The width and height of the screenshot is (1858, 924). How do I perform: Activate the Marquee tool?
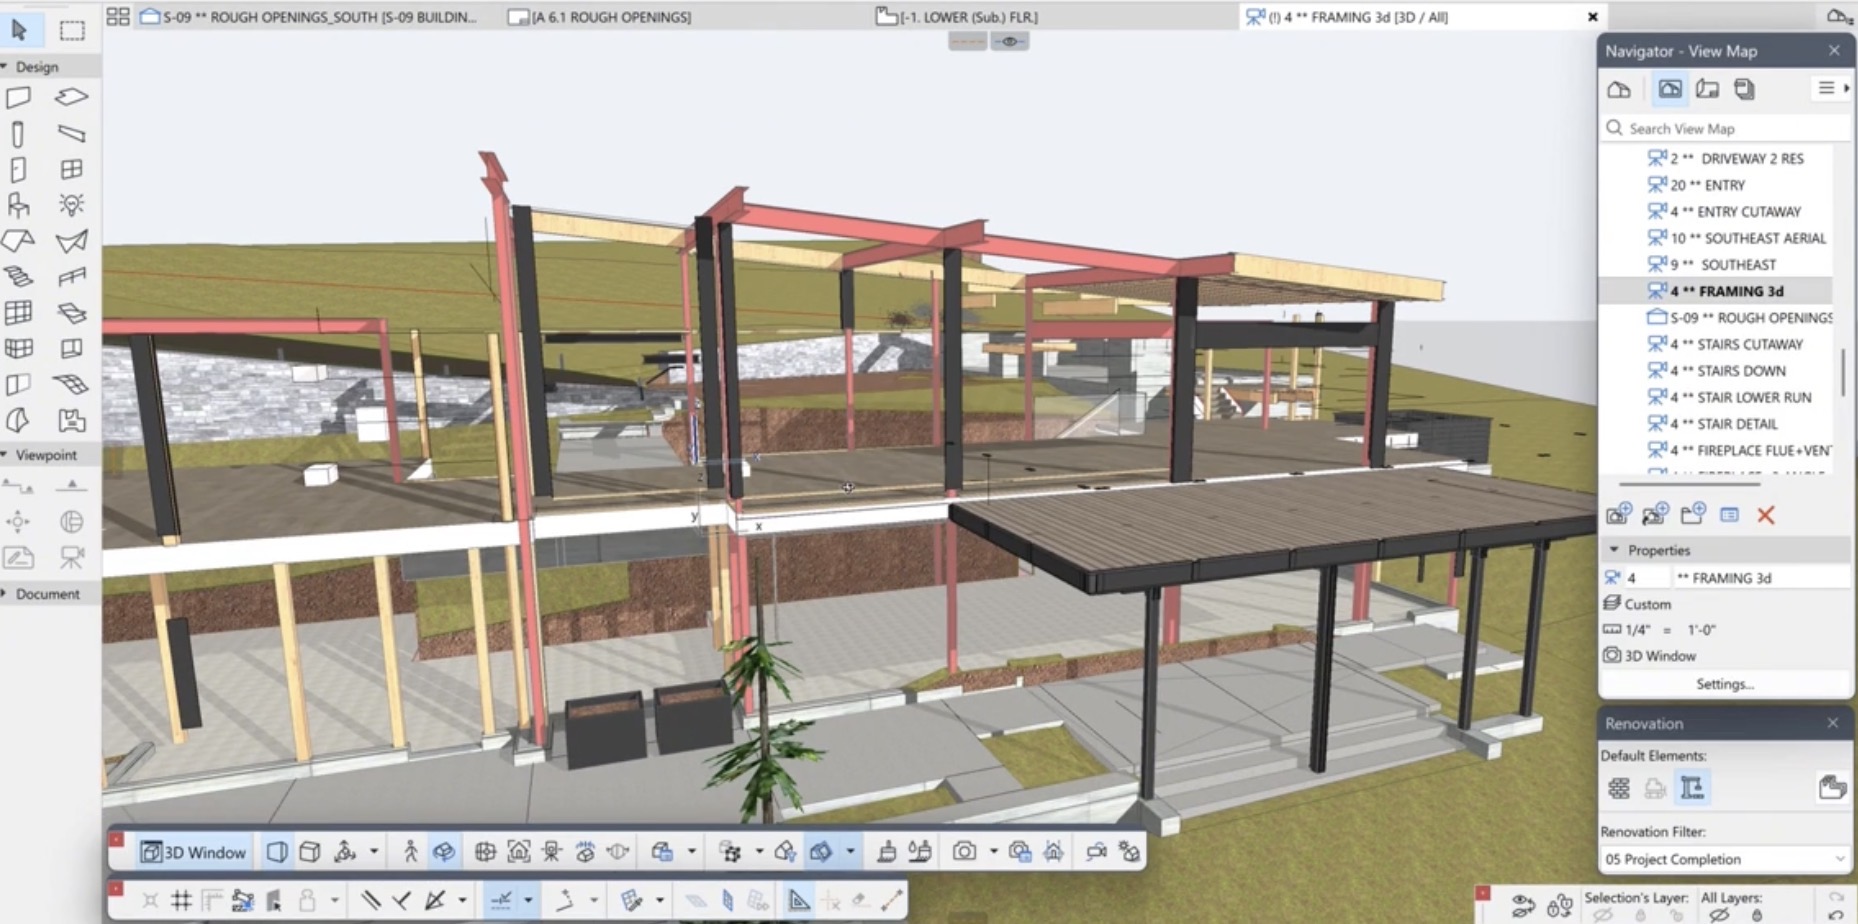tap(72, 30)
